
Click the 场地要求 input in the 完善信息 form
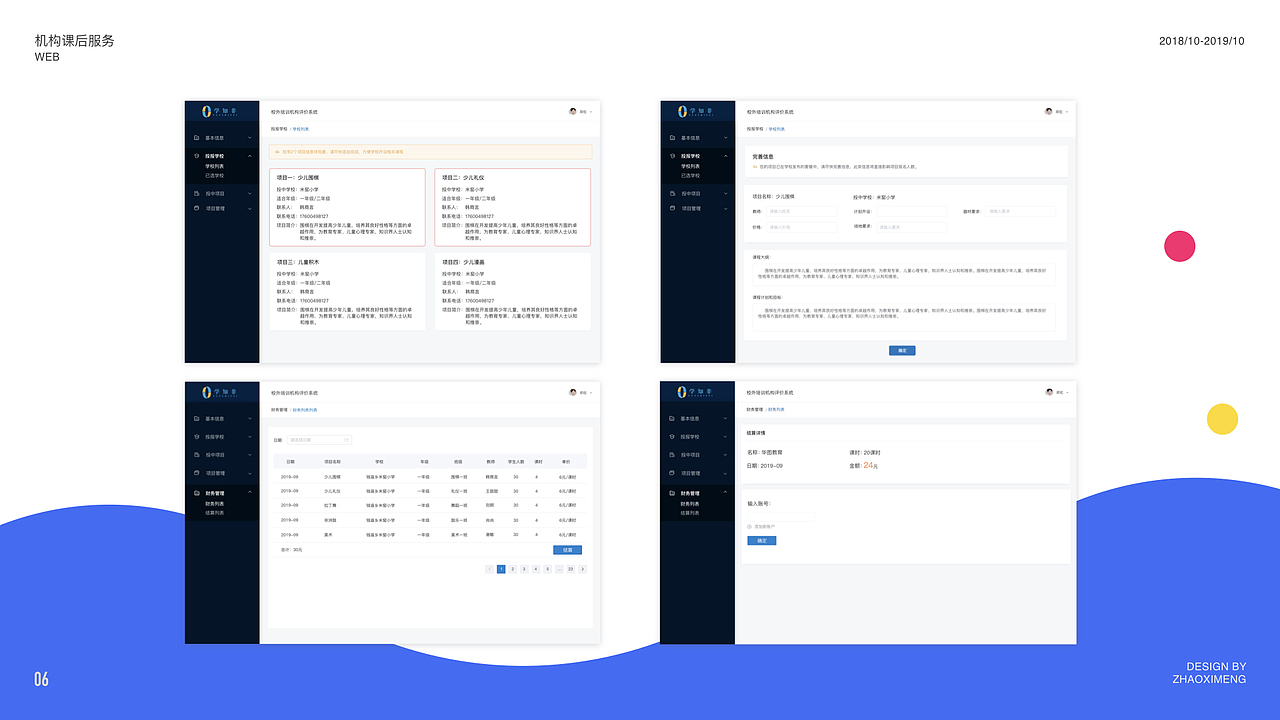point(911,227)
